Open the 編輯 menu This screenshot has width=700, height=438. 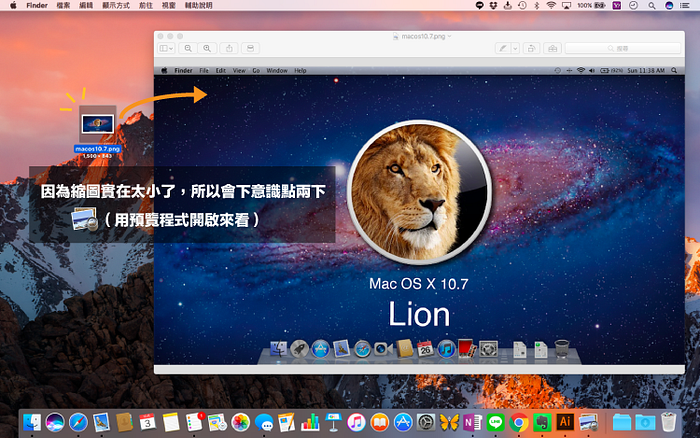point(86,5)
